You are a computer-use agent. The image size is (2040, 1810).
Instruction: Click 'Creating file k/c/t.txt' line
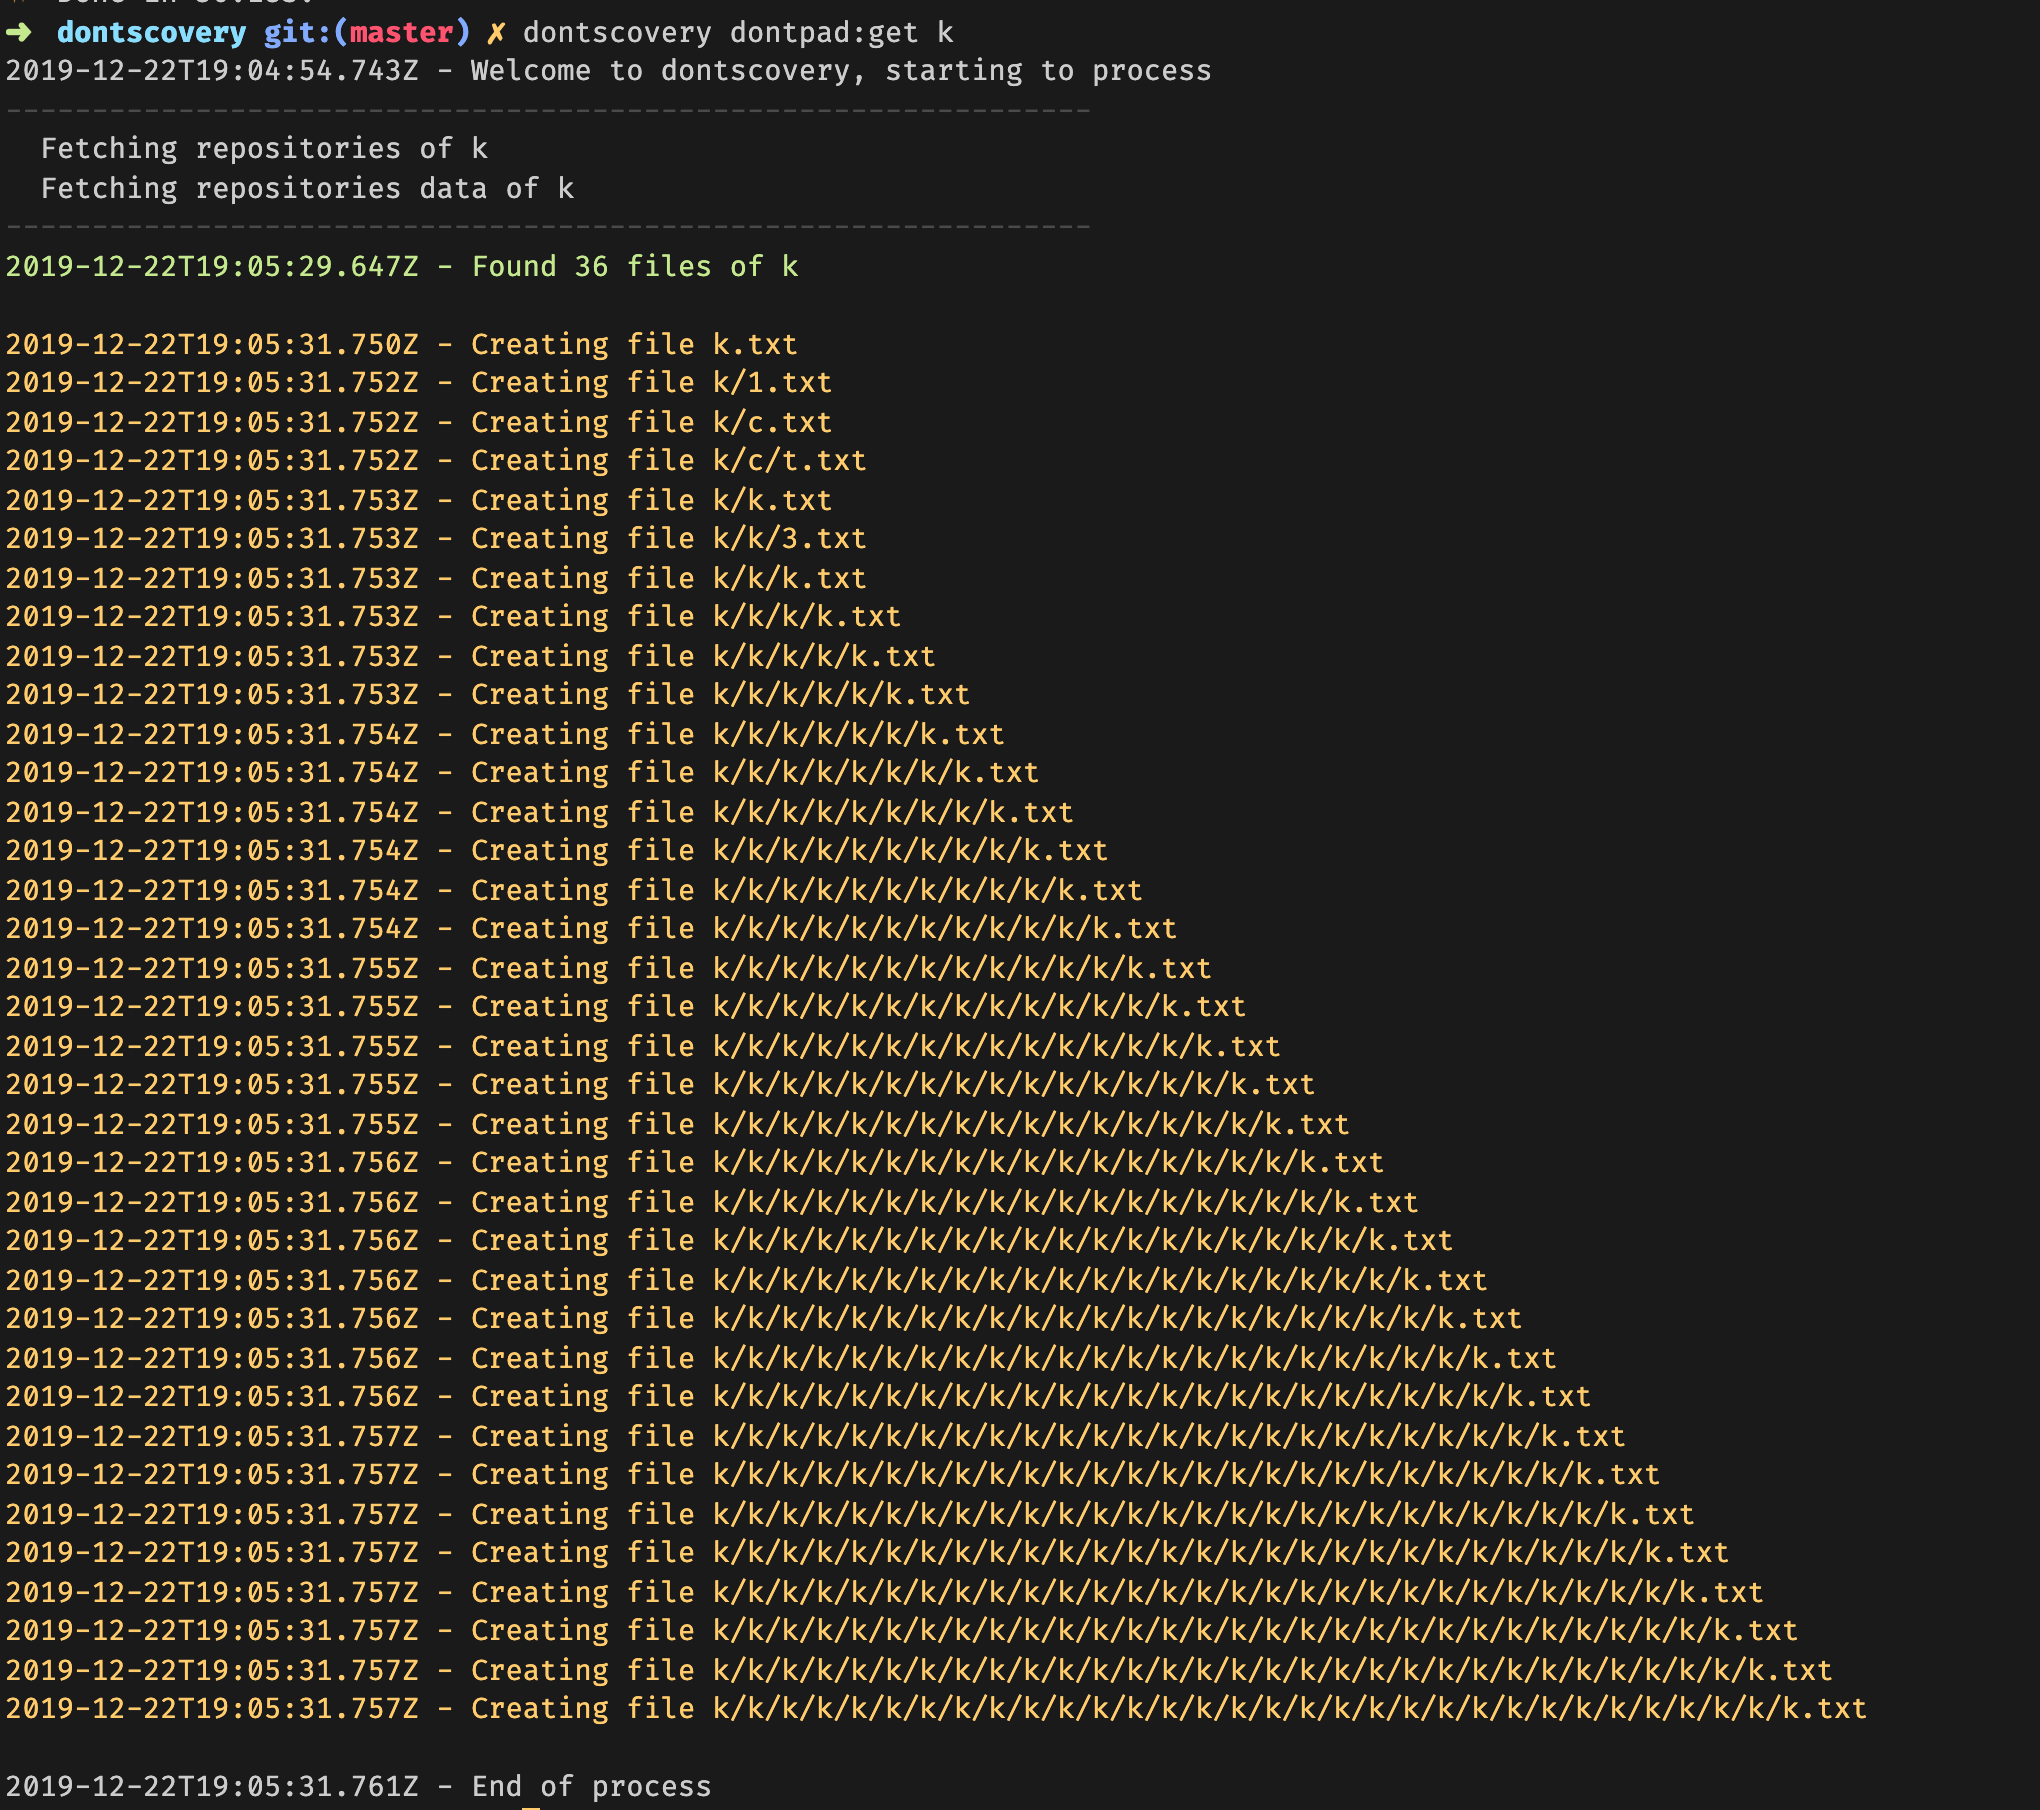[x=436, y=461]
